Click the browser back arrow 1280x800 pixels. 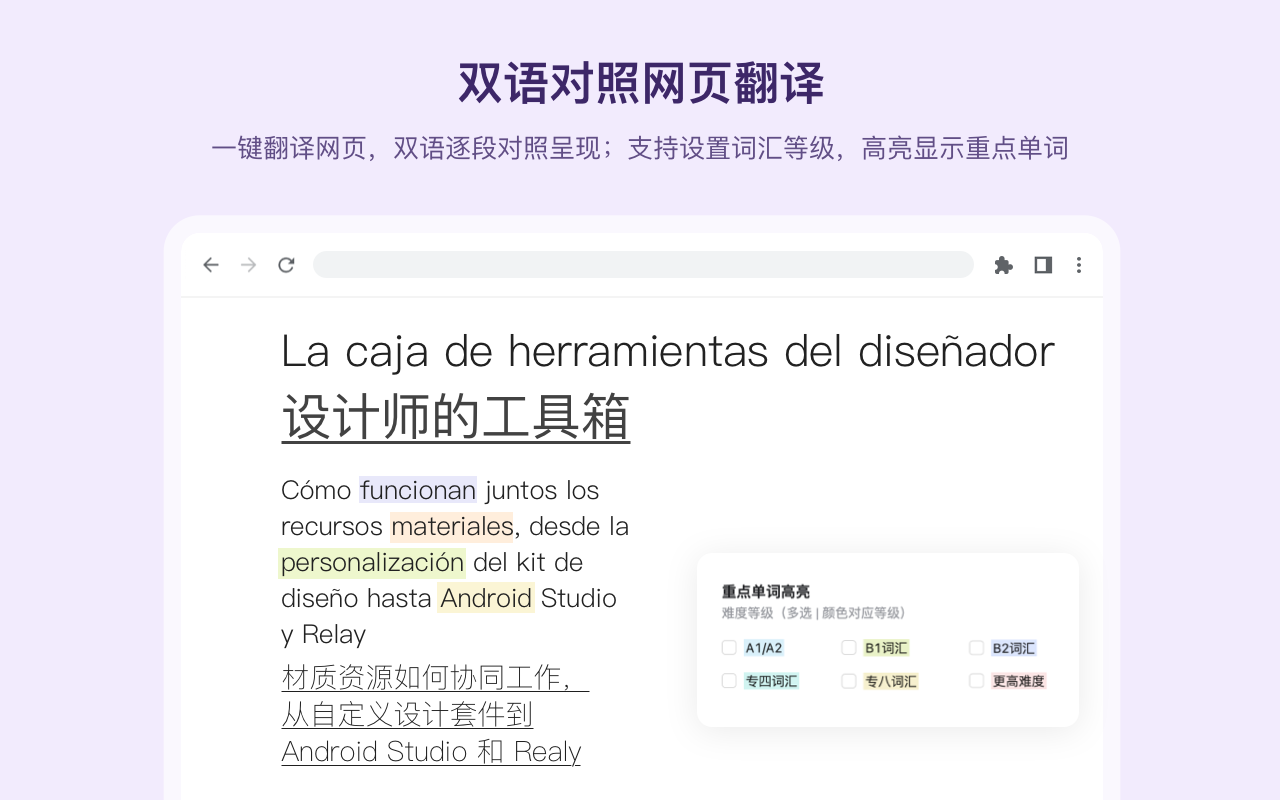pyautogui.click(x=210, y=264)
